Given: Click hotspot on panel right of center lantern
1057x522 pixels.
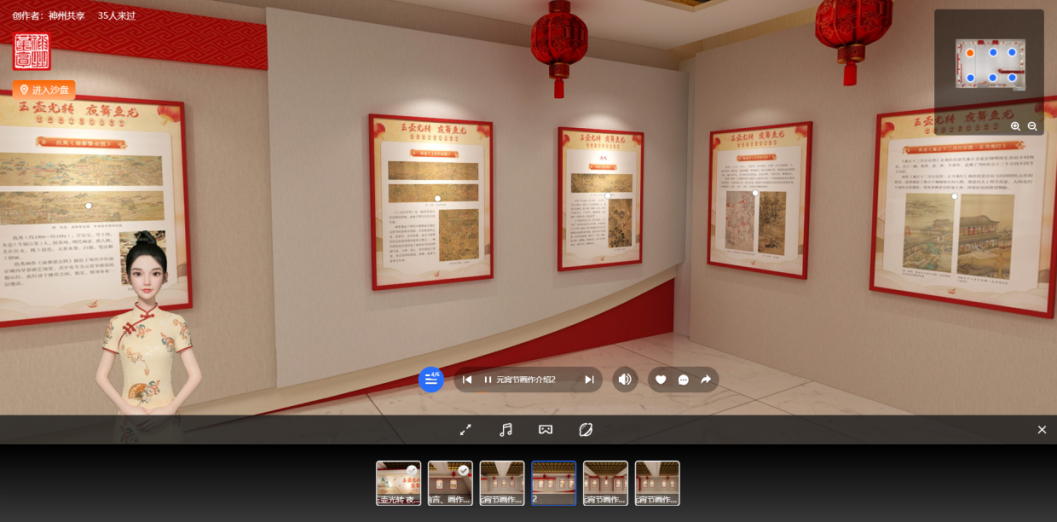Looking at the screenshot, I should point(607,196).
